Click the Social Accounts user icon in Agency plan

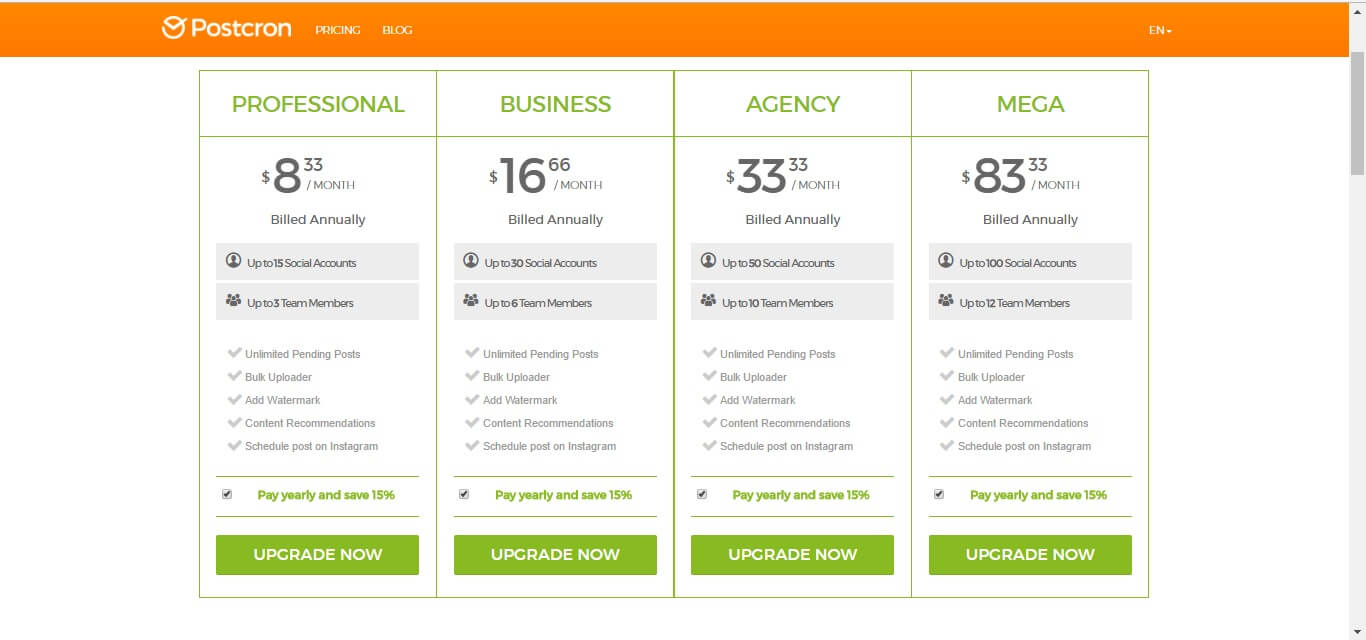coord(709,261)
